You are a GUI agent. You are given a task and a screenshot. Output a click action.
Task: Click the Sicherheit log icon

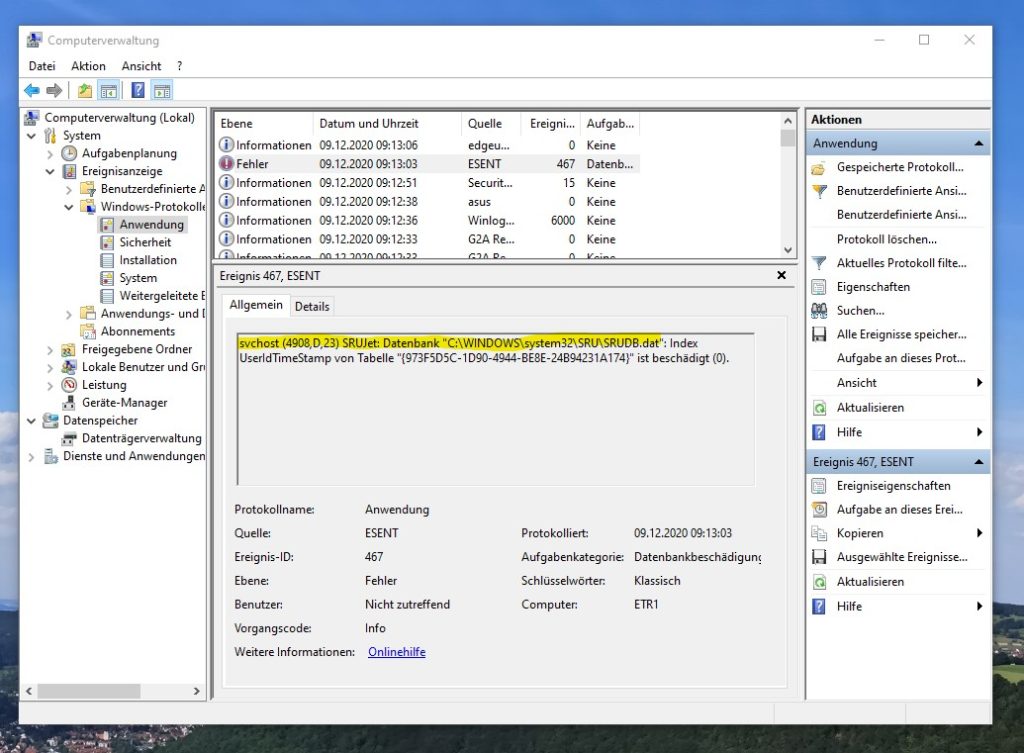click(x=107, y=242)
